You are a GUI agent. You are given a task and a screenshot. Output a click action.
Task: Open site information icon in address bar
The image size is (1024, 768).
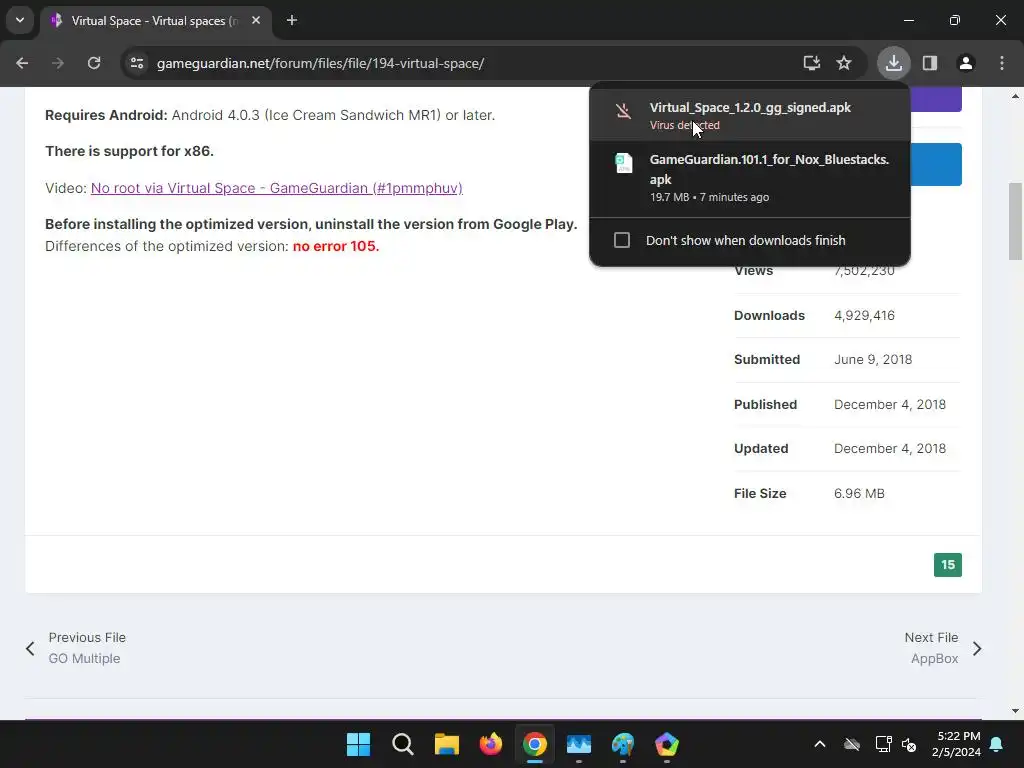pos(137,63)
